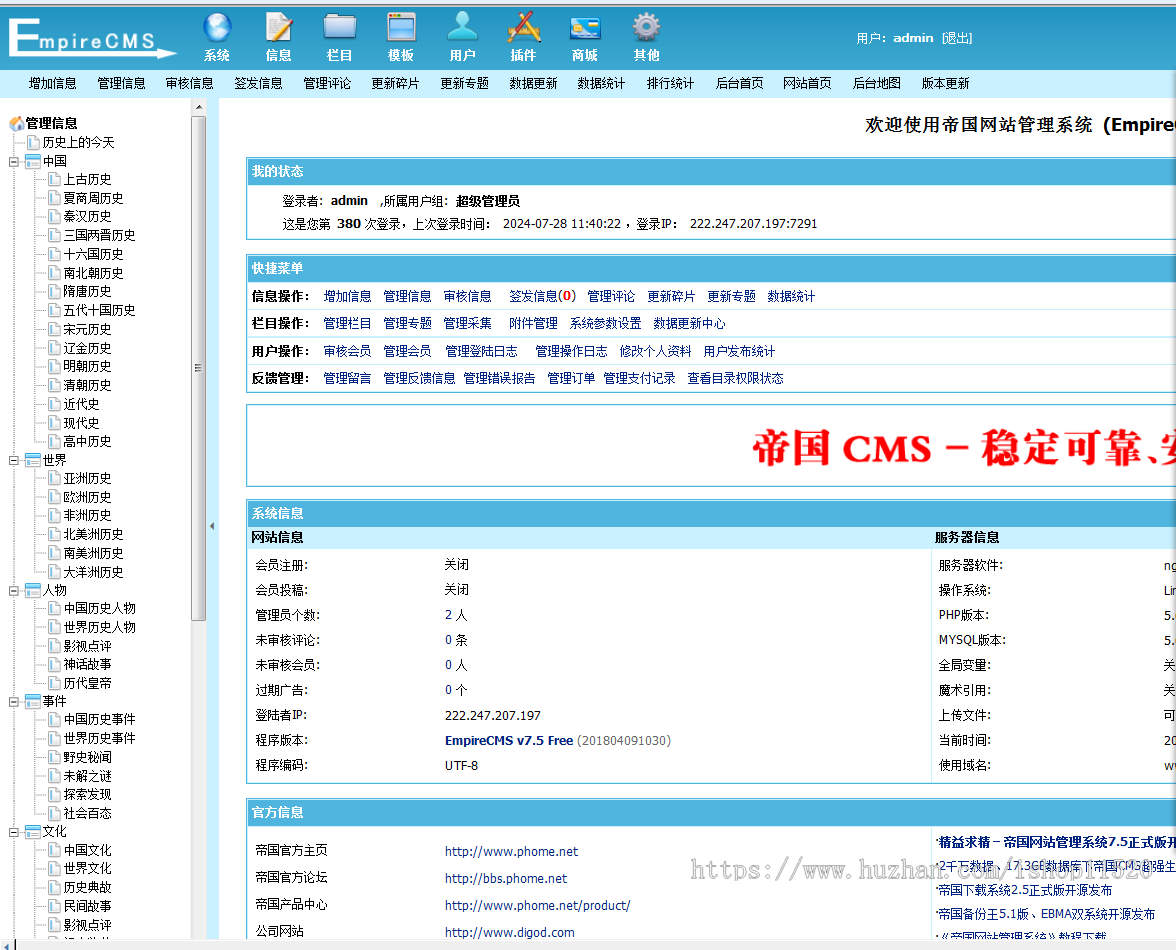
Task: Click page icon beside 上古历史
Action: point(55,179)
